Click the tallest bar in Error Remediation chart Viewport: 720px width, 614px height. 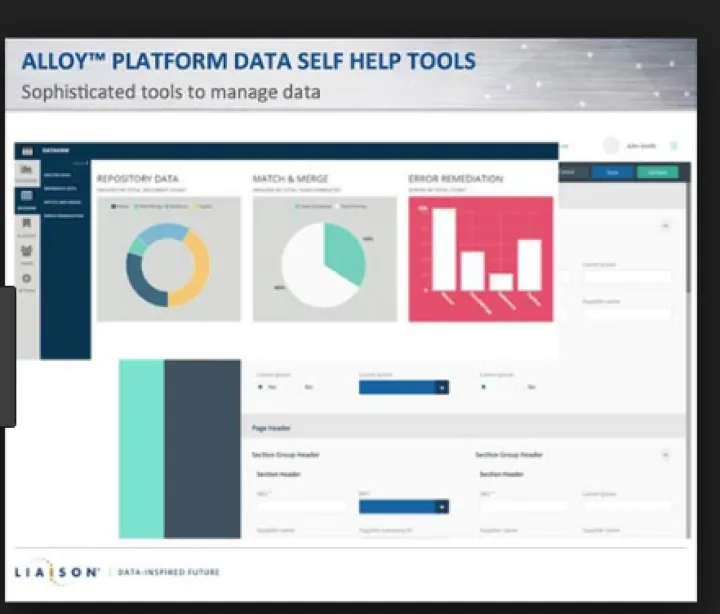[x=444, y=249]
